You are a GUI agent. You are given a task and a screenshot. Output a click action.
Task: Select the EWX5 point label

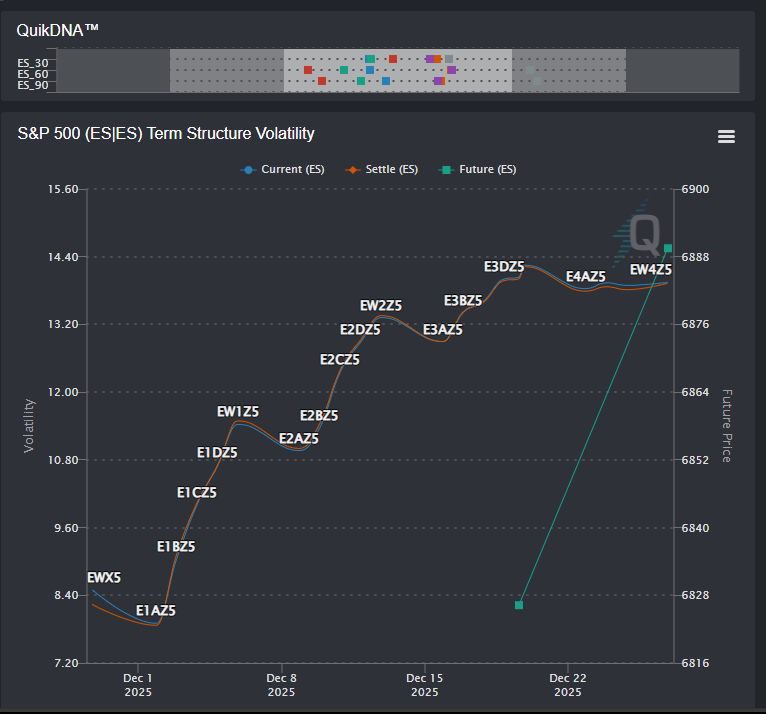[x=104, y=578]
